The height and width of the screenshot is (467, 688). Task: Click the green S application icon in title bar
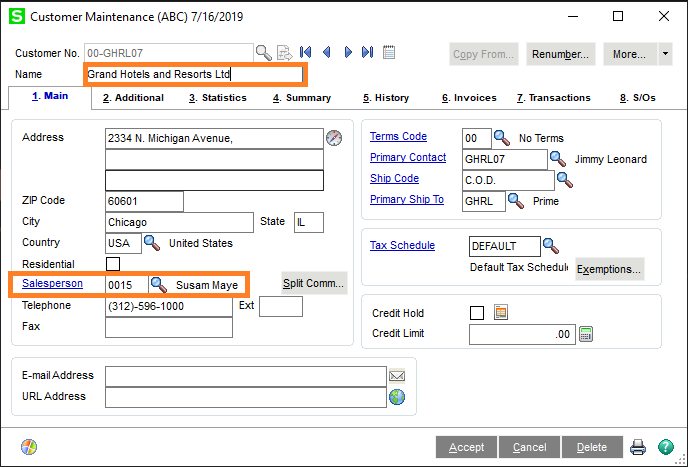[17, 17]
